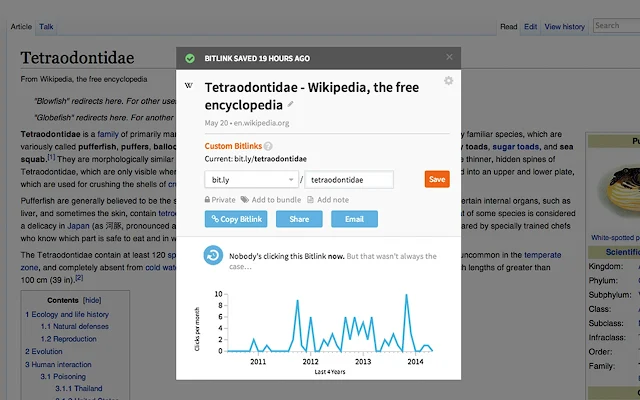Screen dimensions: 640x400
Task: Click the settings gear in Bitlink popup
Action: tap(448, 81)
